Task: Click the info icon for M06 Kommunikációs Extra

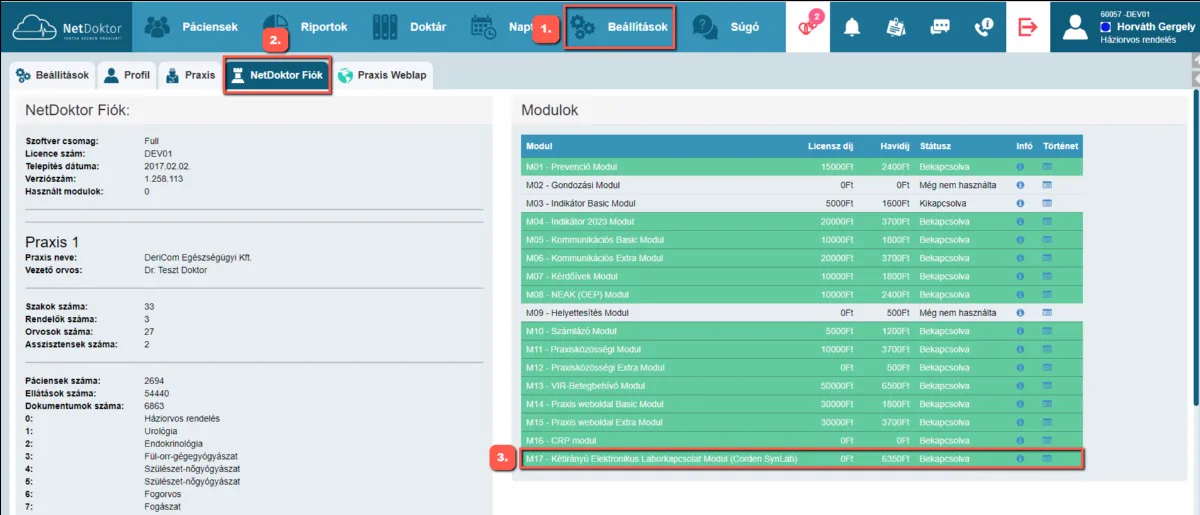Action: point(1021,258)
